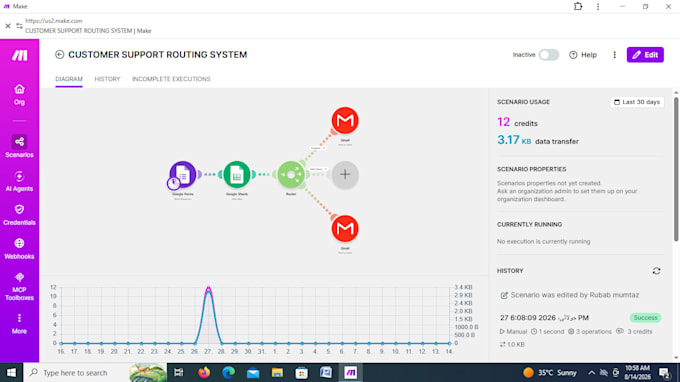
Task: Click the us2.make.com address bar
Action: [54, 21]
